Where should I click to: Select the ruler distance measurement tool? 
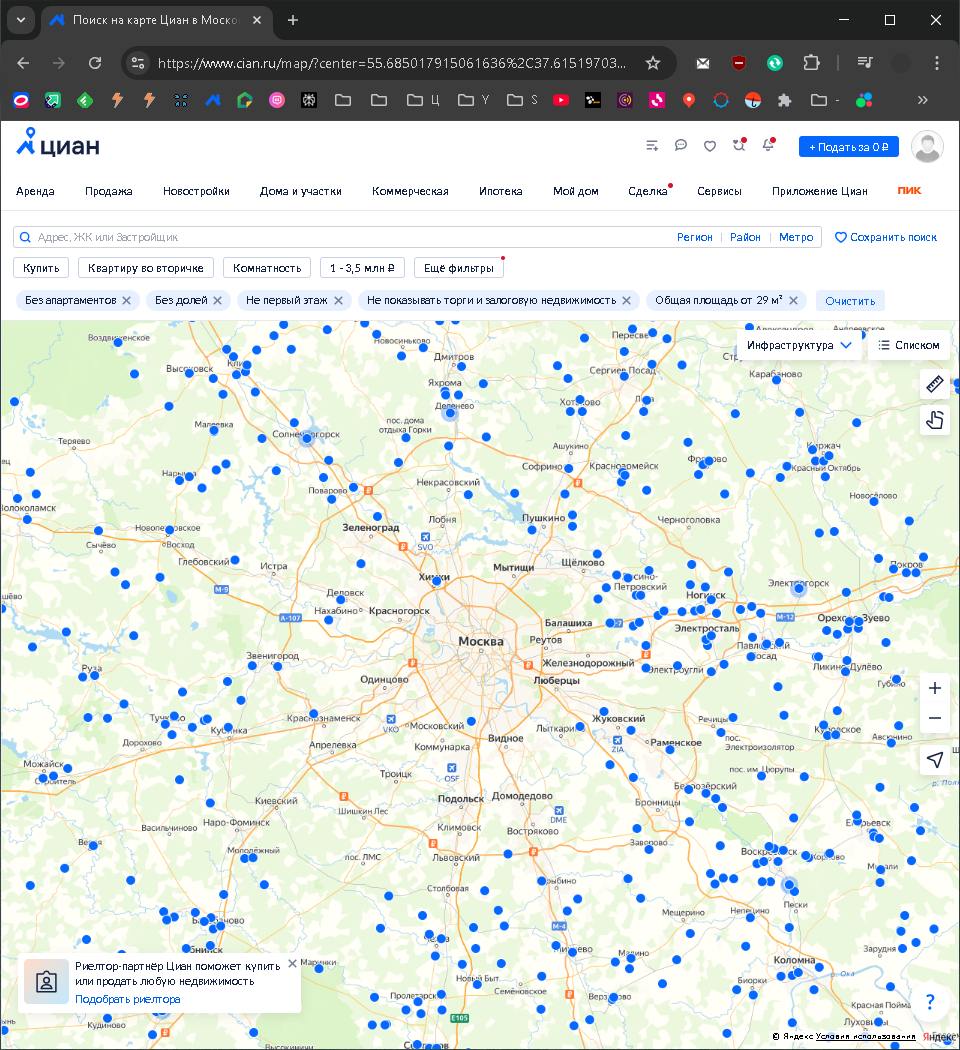pyautogui.click(x=935, y=384)
